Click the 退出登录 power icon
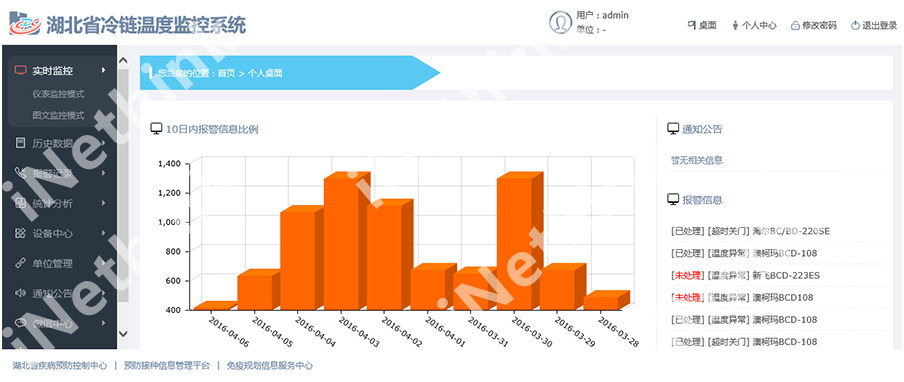The width and height of the screenshot is (904, 382). [856, 25]
